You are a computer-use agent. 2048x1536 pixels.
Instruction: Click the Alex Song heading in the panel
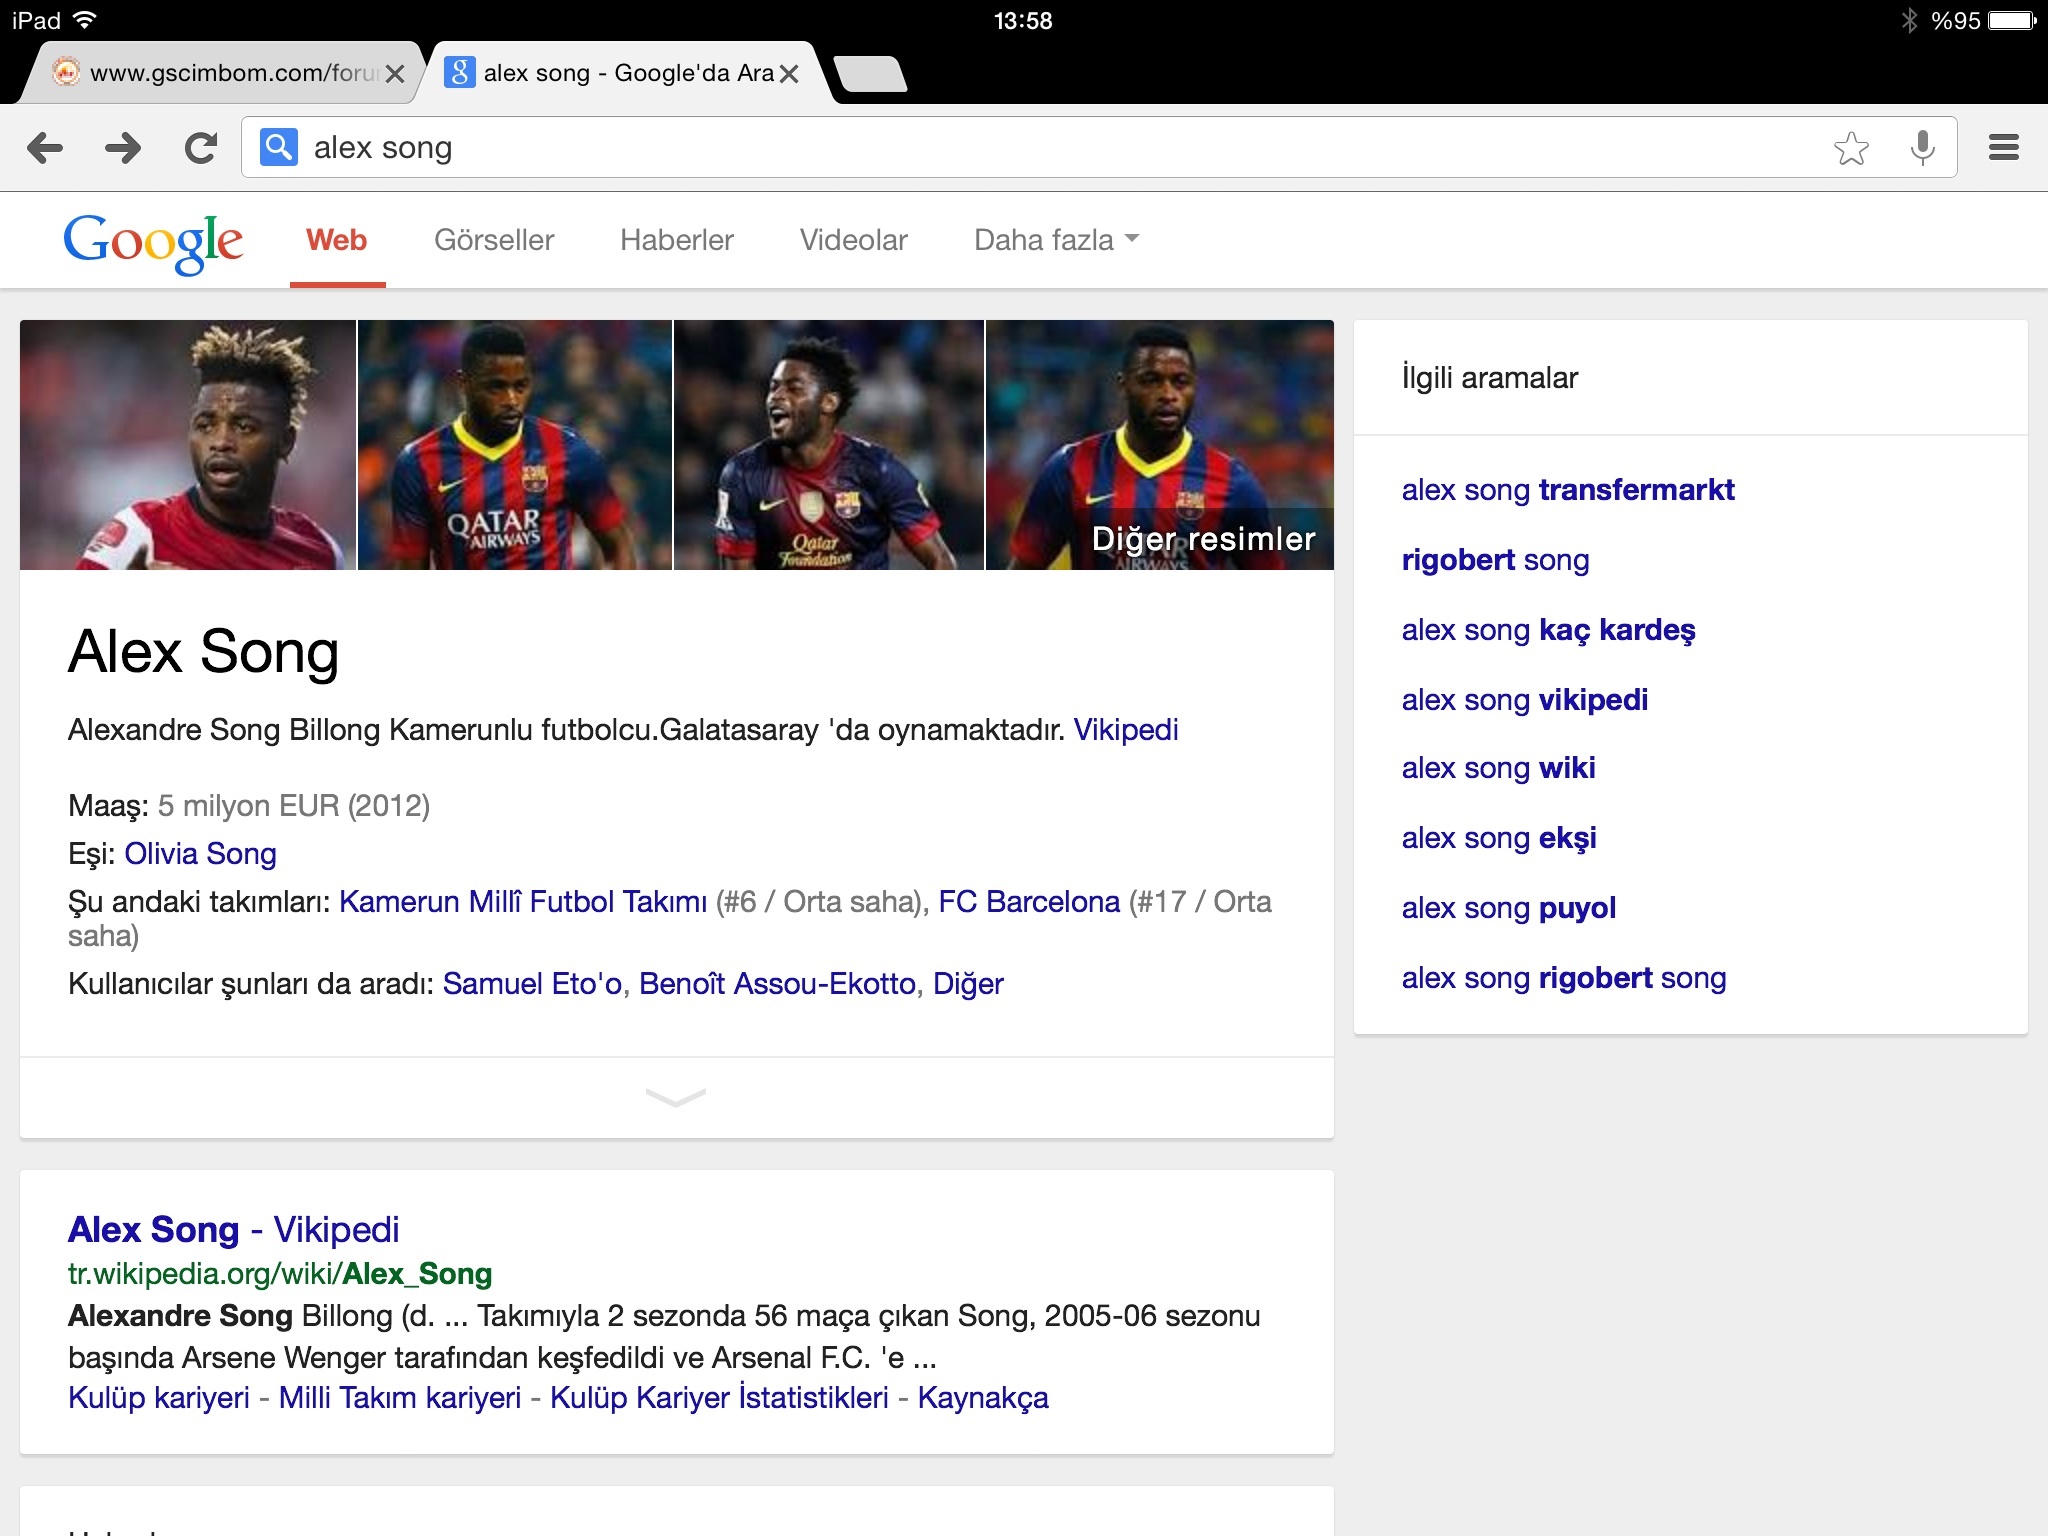tap(203, 652)
